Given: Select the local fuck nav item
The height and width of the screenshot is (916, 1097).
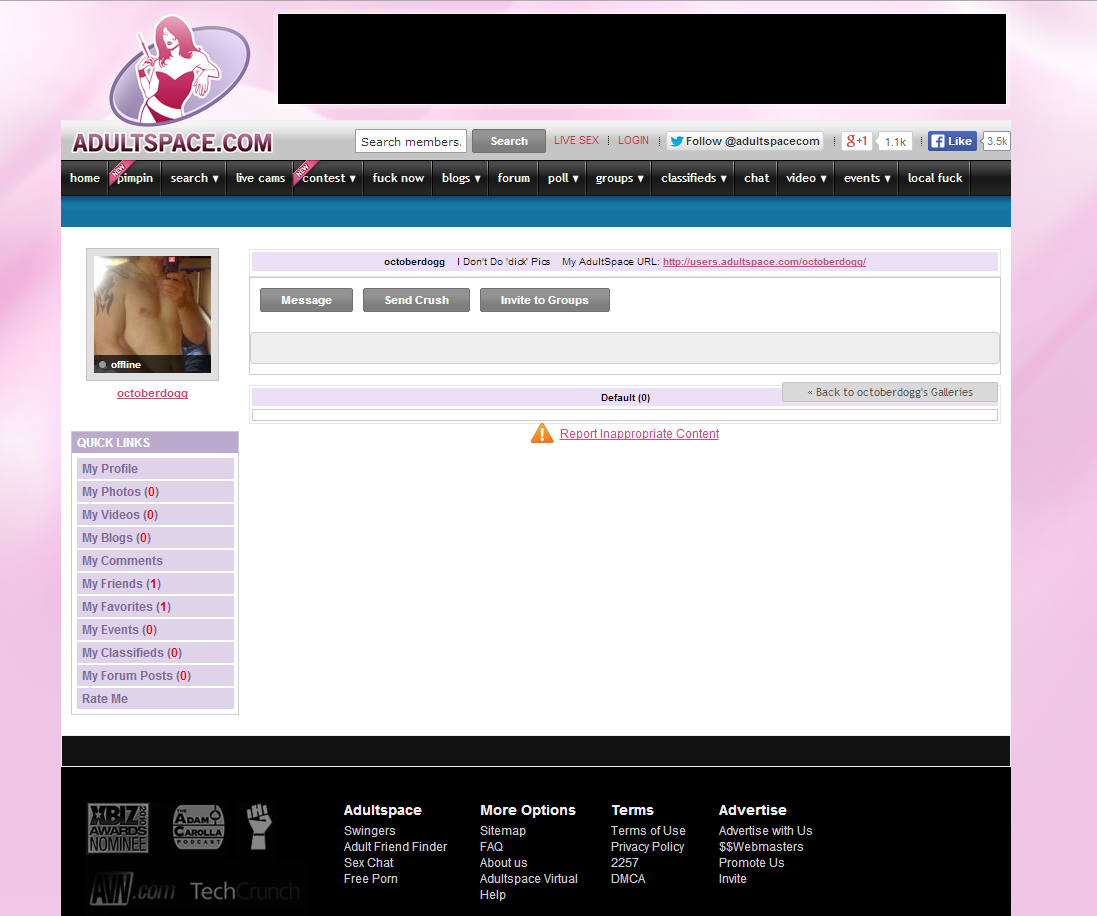Looking at the screenshot, I should click(935, 178).
